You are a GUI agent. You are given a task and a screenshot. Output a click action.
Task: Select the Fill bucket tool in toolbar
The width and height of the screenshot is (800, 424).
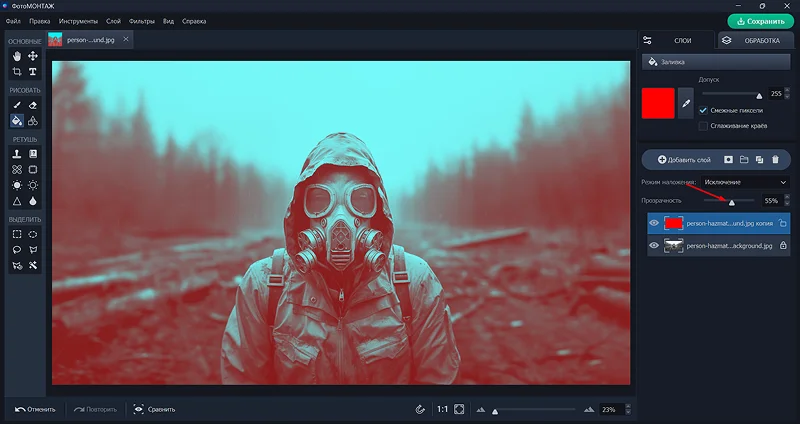point(17,121)
